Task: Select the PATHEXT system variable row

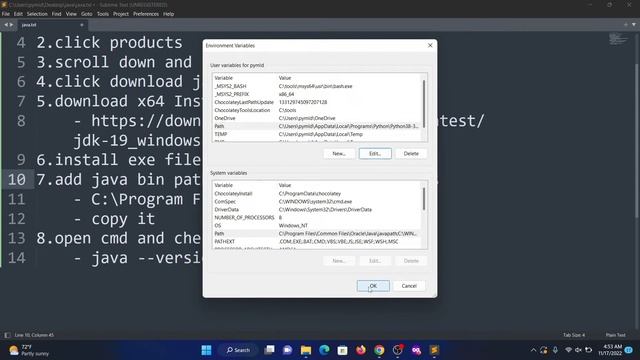Action: 317,242
